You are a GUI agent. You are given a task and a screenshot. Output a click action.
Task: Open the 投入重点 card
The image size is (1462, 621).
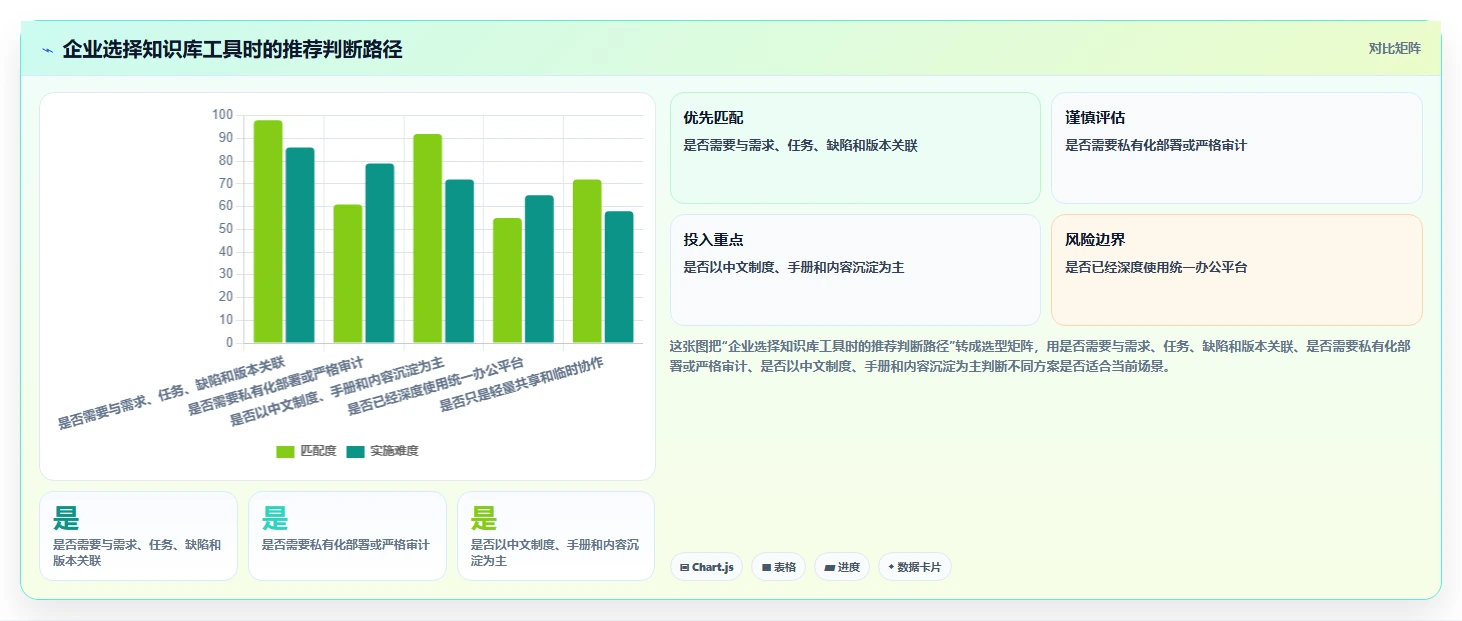click(x=855, y=270)
